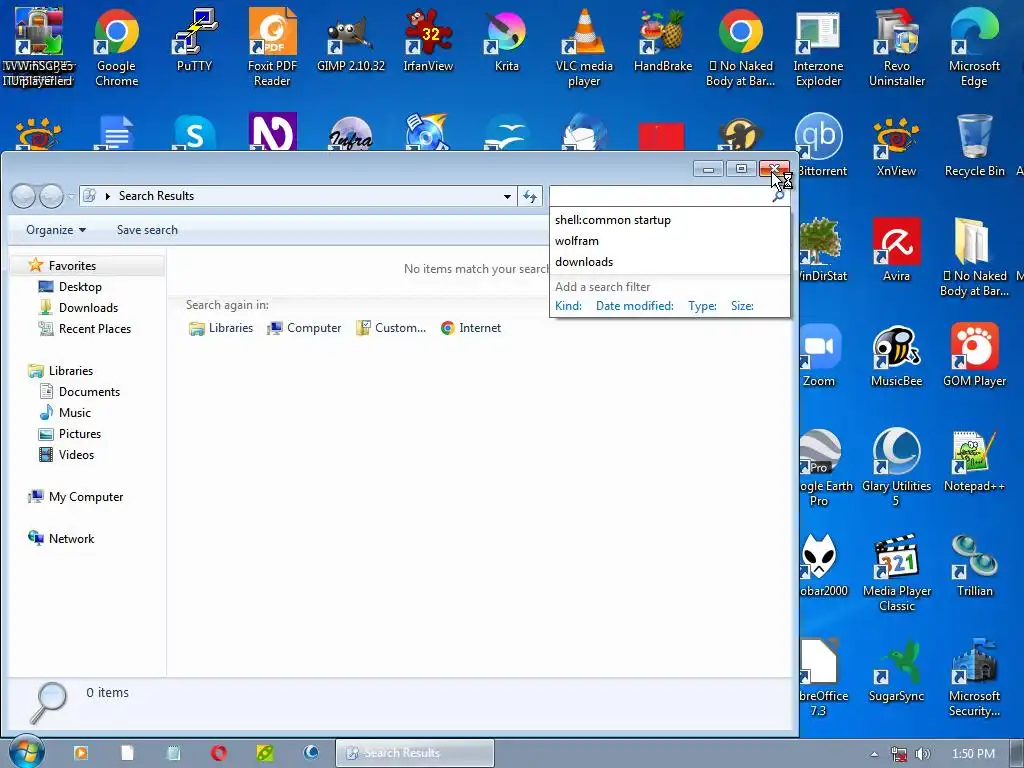1024x768 pixels.
Task: Open Media Player Classic shortcut
Action: [897, 573]
